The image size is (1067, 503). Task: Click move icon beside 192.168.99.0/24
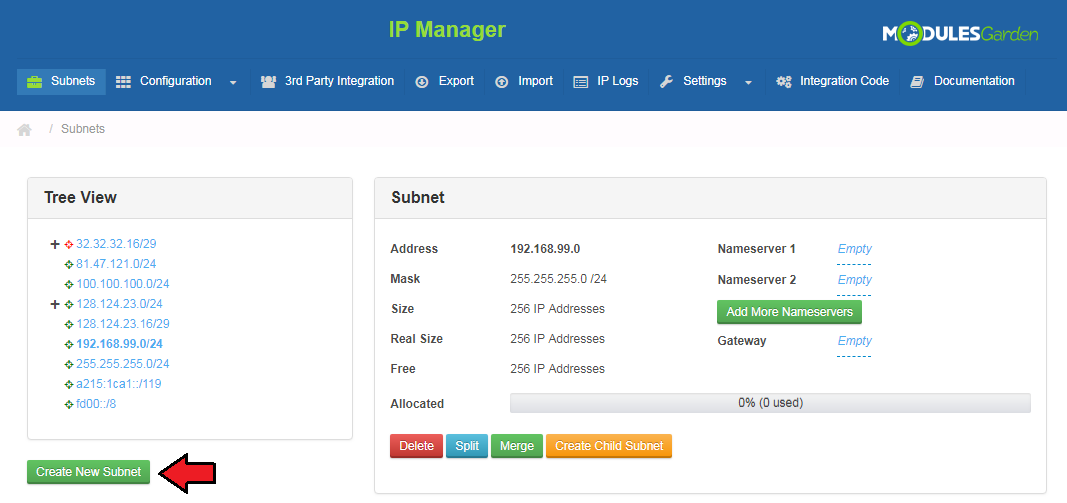[69, 344]
